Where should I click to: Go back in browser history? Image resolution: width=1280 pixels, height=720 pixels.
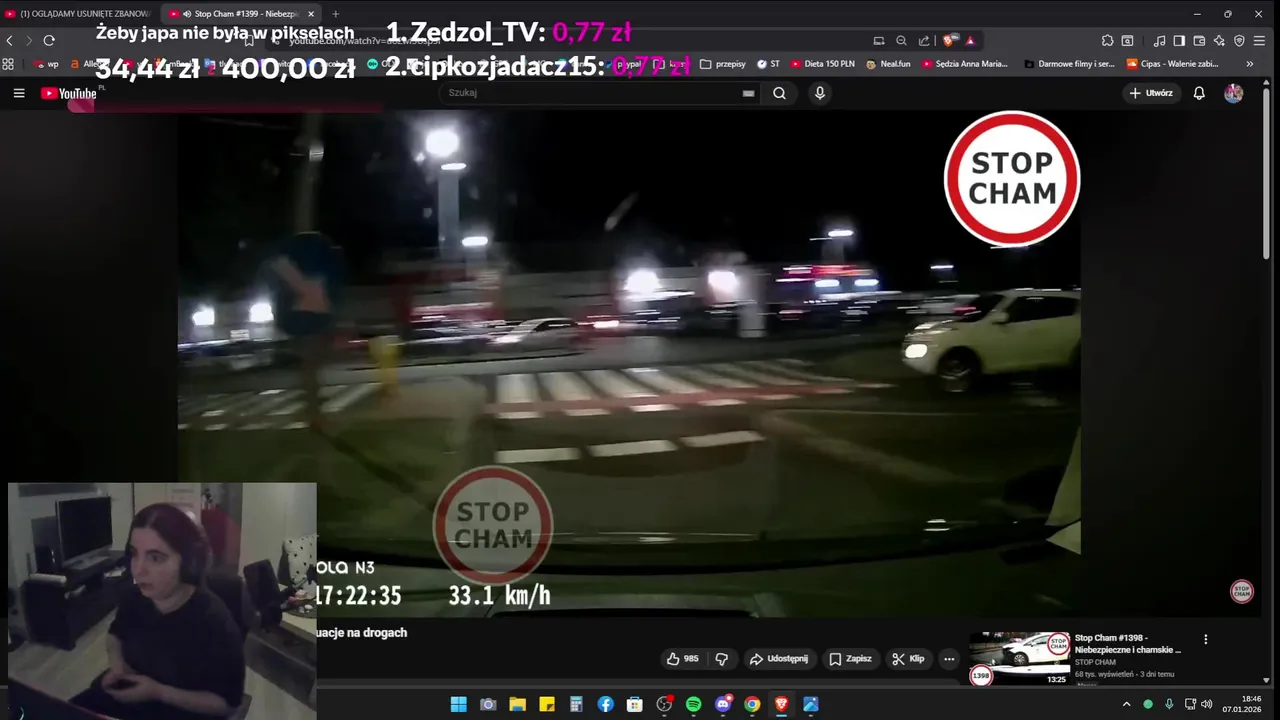[x=10, y=40]
